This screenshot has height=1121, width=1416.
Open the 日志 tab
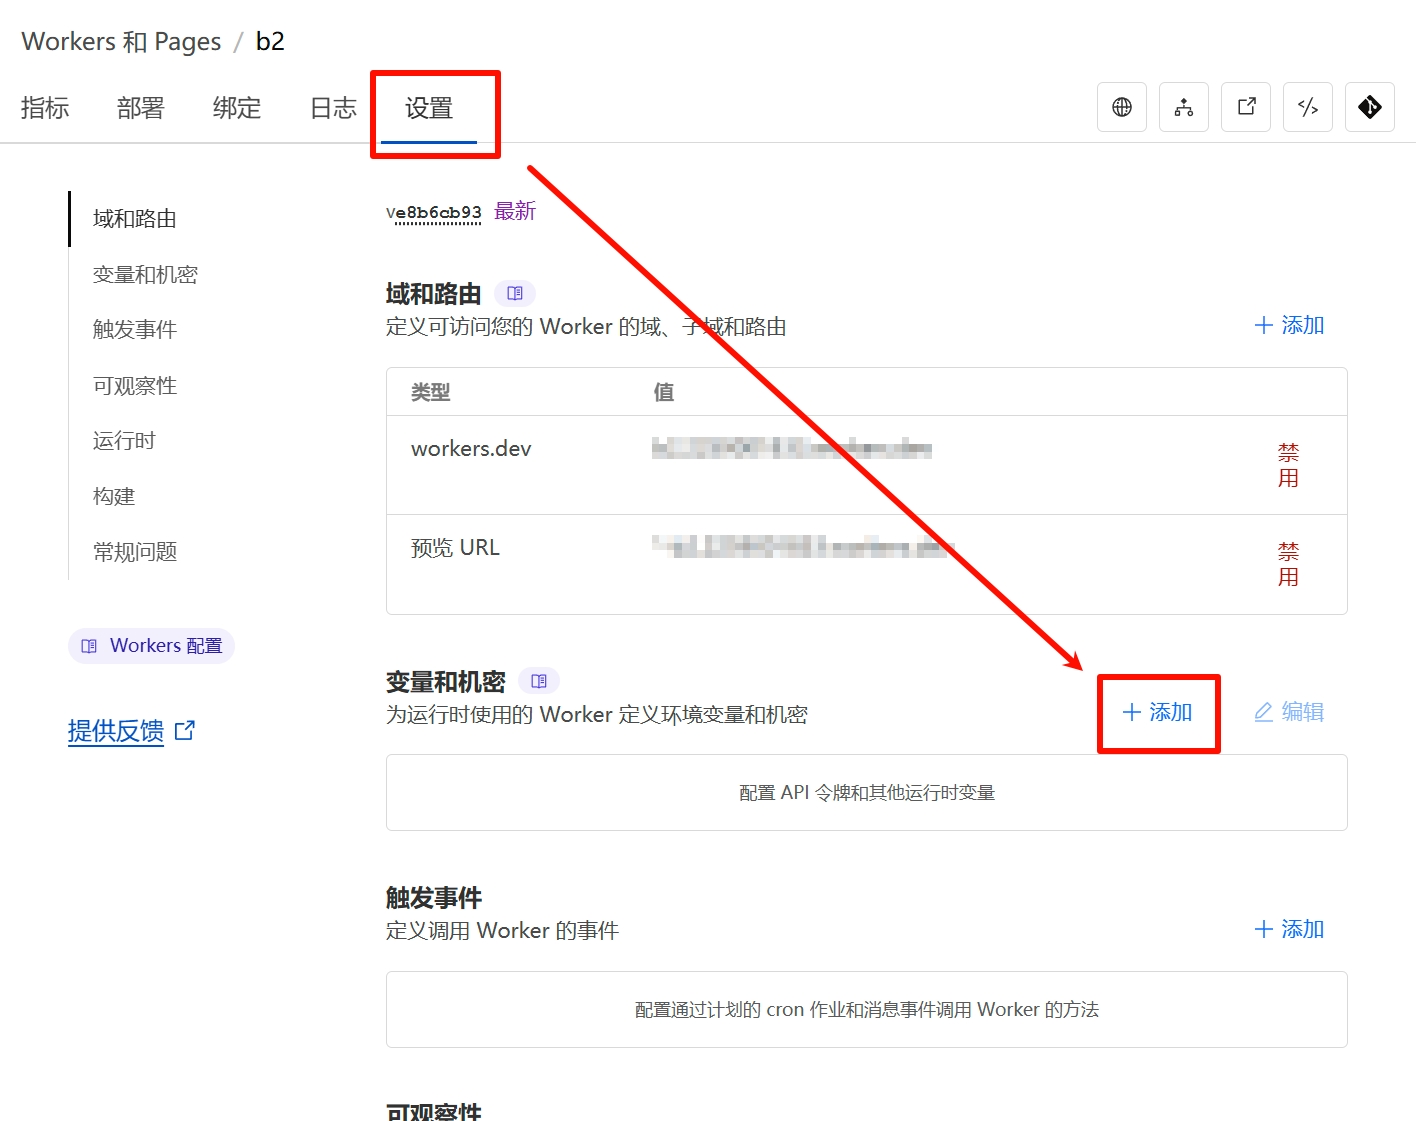tap(333, 108)
